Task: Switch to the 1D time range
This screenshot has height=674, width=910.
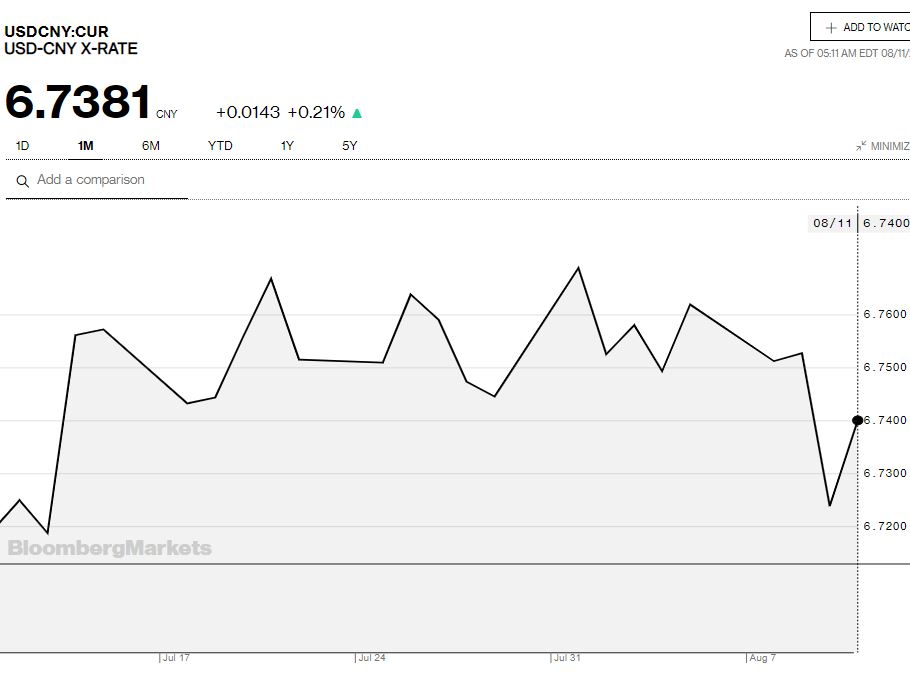Action: [22, 146]
